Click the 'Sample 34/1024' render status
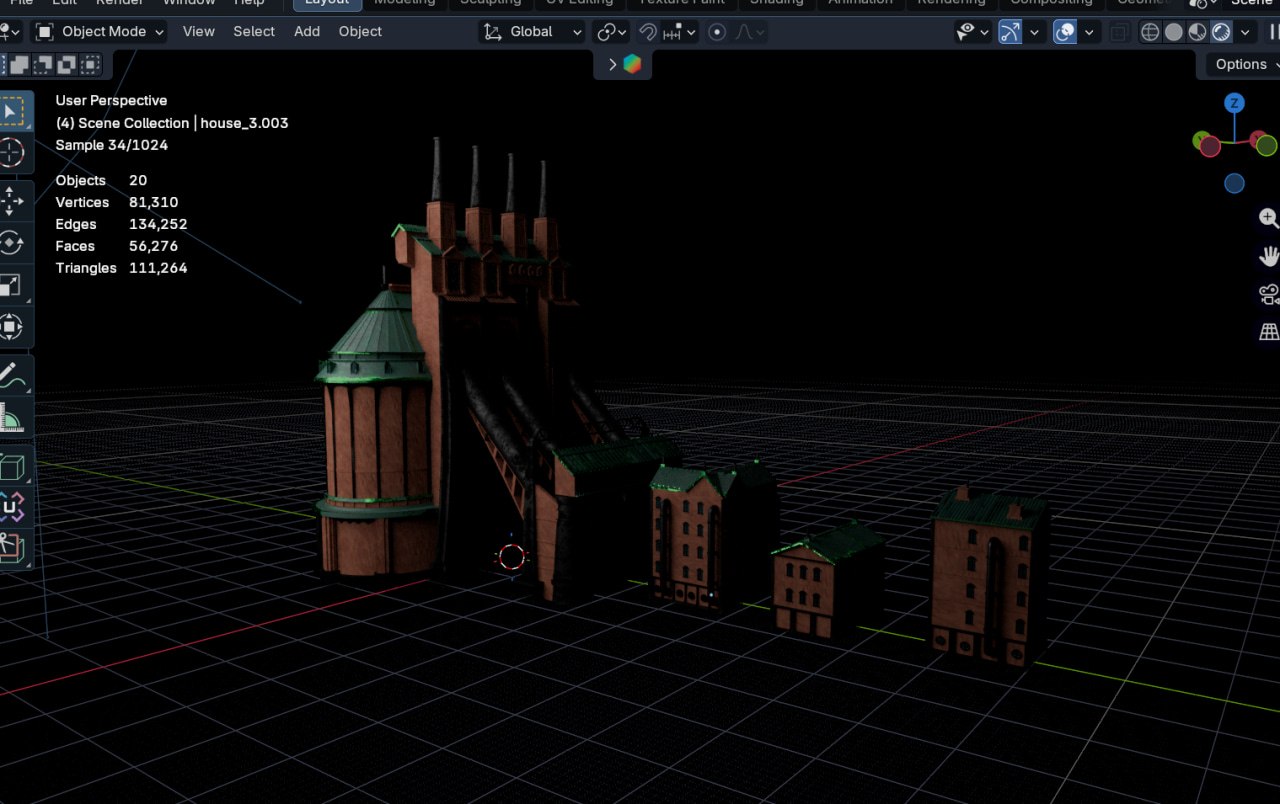Viewport: 1280px width, 804px height. (112, 145)
